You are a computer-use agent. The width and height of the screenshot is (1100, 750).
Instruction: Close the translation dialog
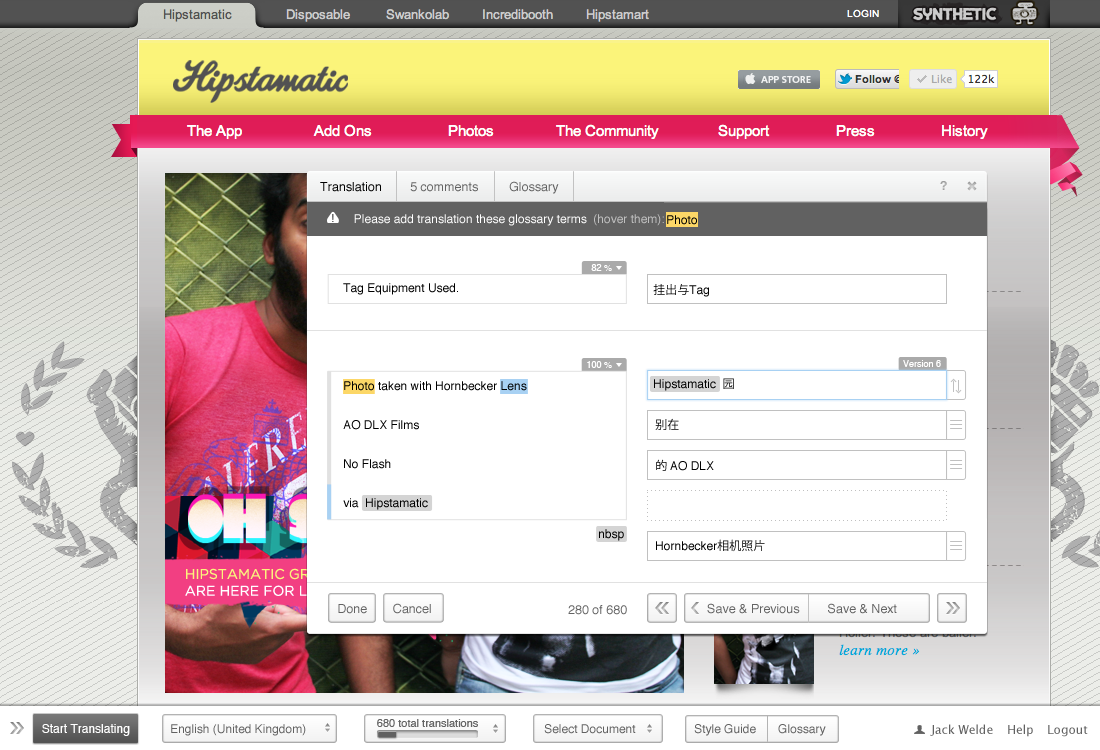point(972,186)
